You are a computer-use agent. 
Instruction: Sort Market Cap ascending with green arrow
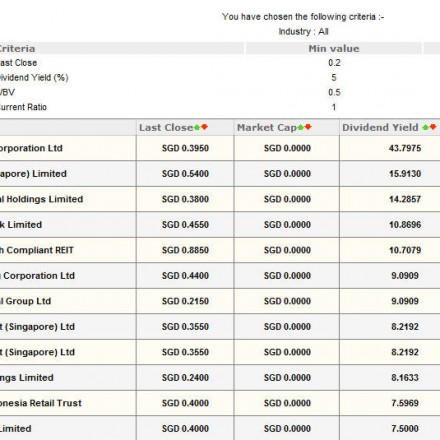click(301, 127)
